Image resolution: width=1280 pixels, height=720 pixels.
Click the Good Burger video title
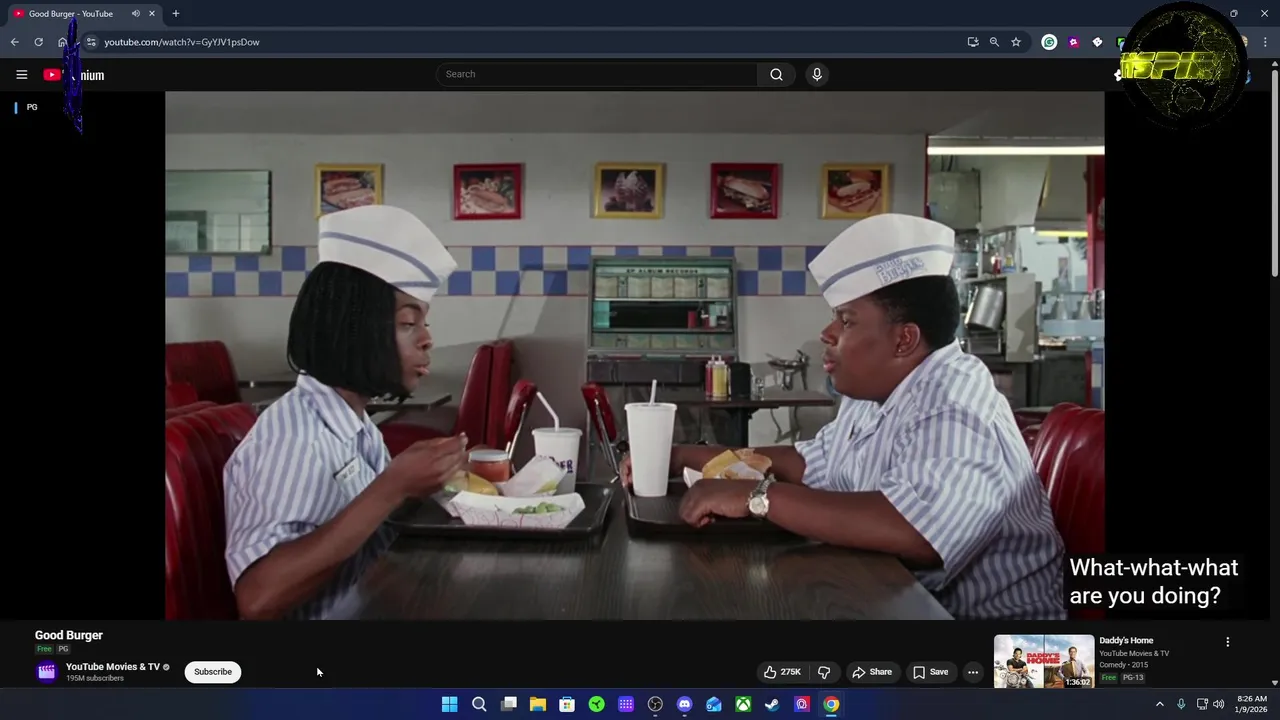click(69, 635)
